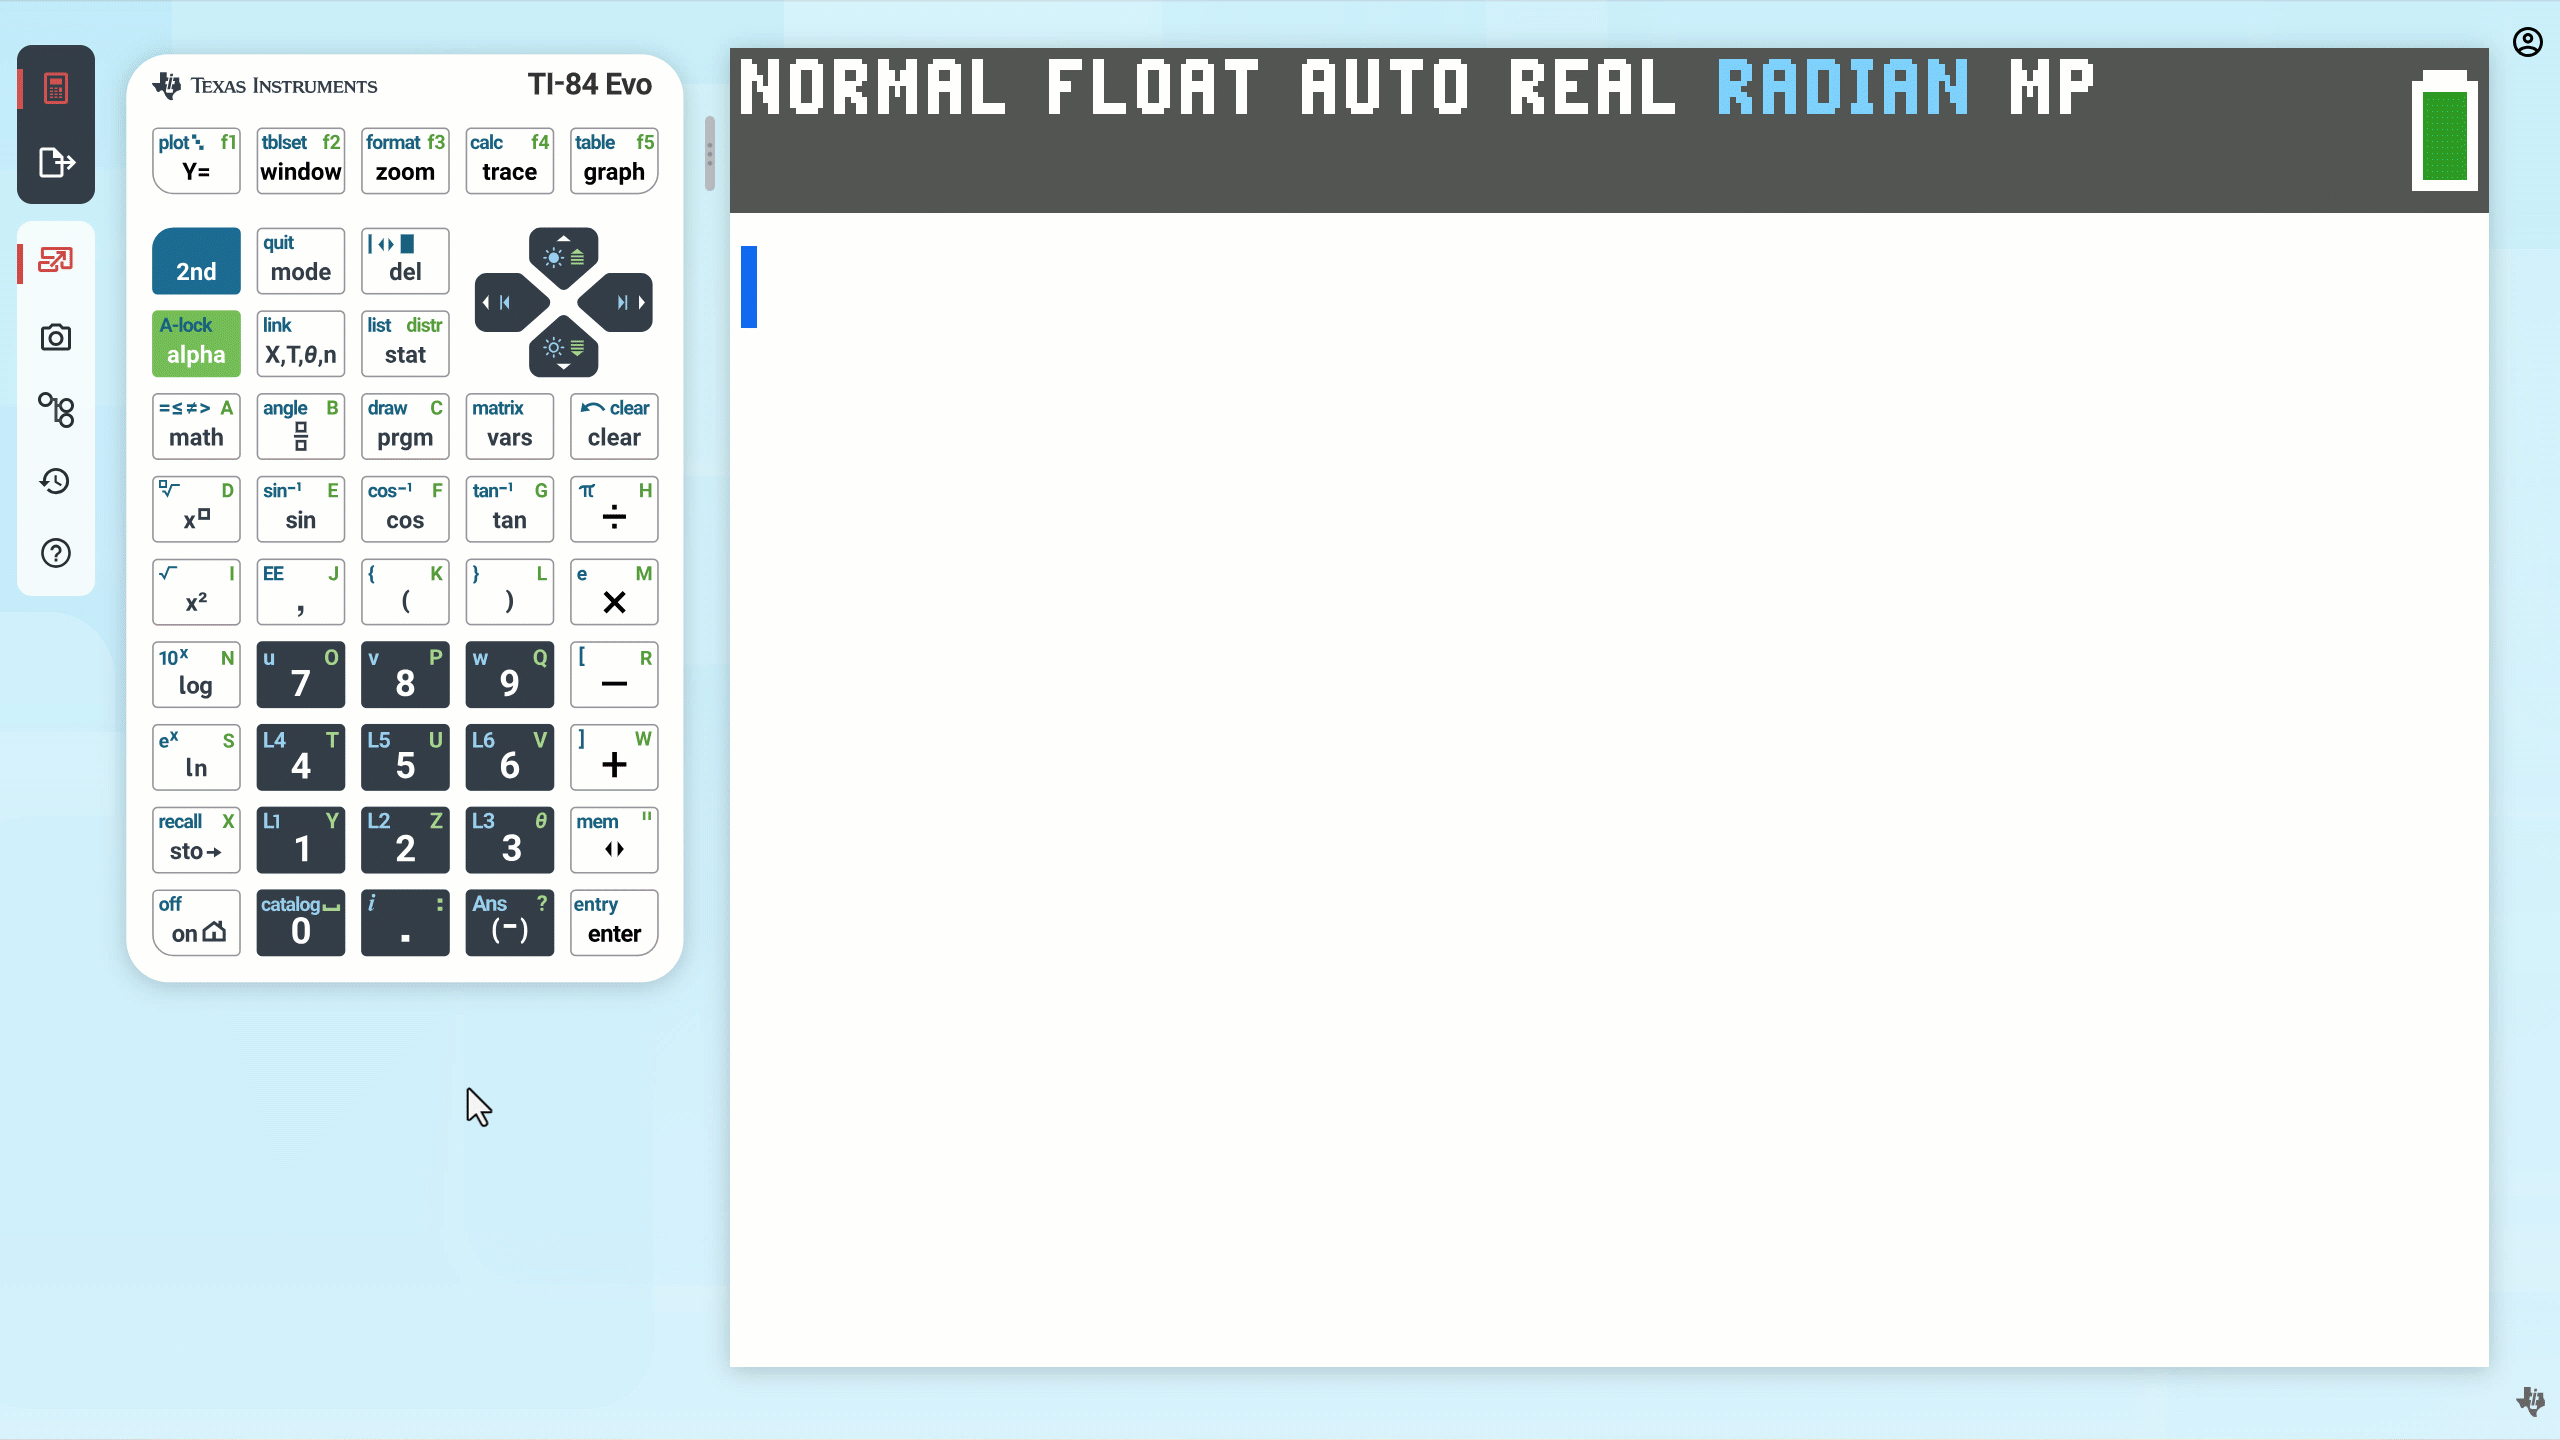Click the on/home key
The width and height of the screenshot is (2560, 1440).
click(x=197, y=924)
